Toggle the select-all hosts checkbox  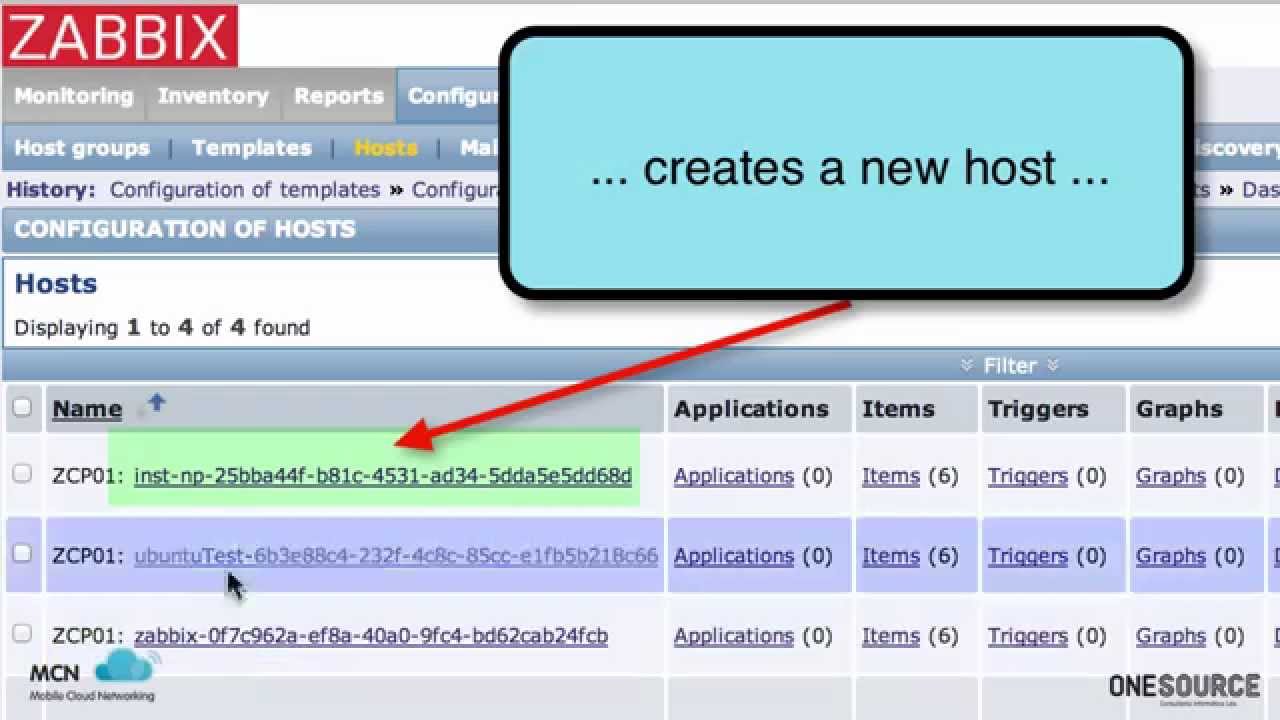click(22, 407)
